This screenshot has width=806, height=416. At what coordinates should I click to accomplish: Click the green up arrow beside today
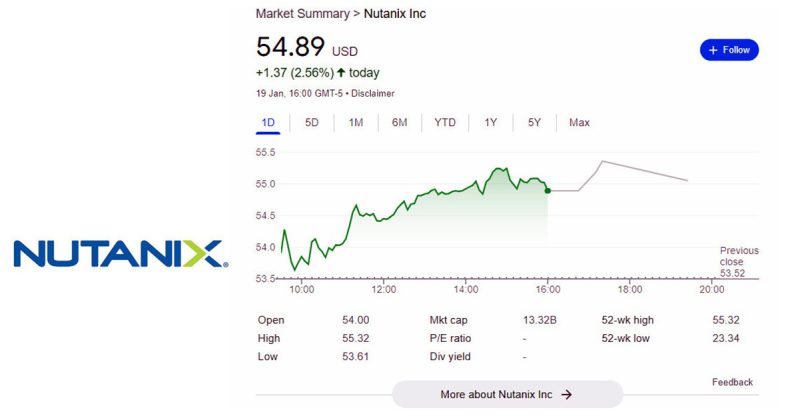341,73
